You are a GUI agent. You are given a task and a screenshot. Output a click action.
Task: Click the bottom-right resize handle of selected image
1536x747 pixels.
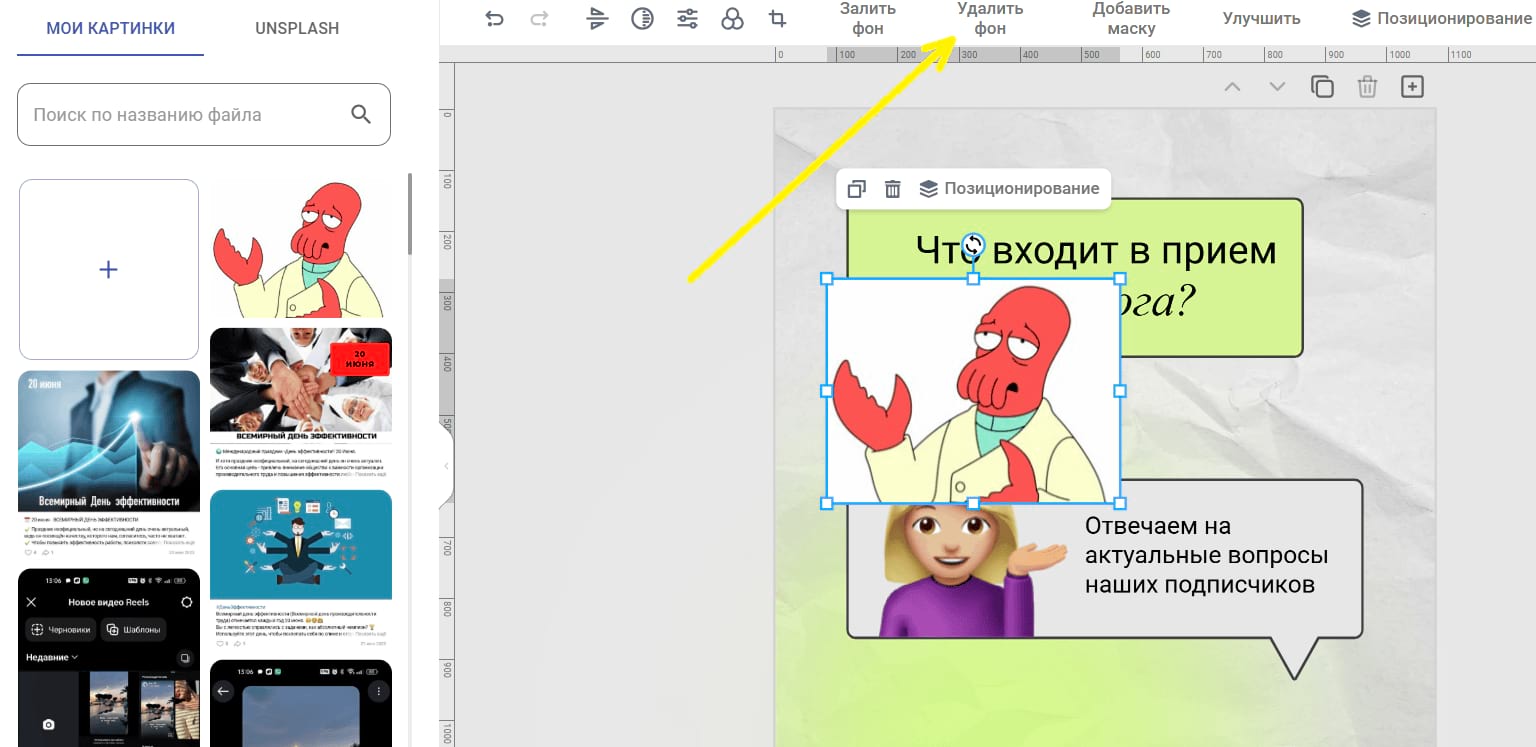coord(1120,503)
